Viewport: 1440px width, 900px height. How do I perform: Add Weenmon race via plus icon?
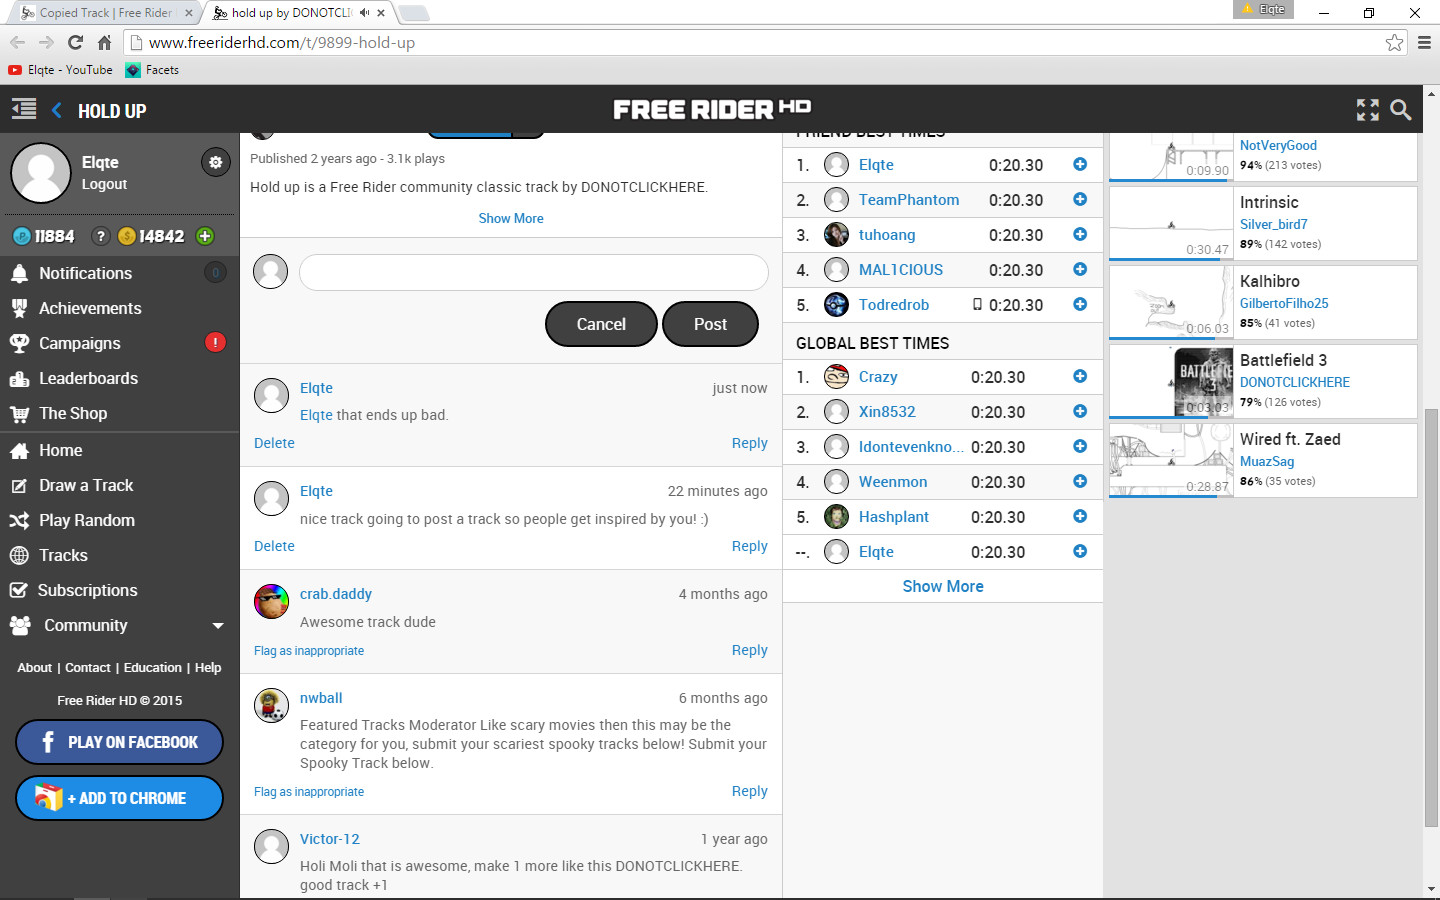(1080, 481)
